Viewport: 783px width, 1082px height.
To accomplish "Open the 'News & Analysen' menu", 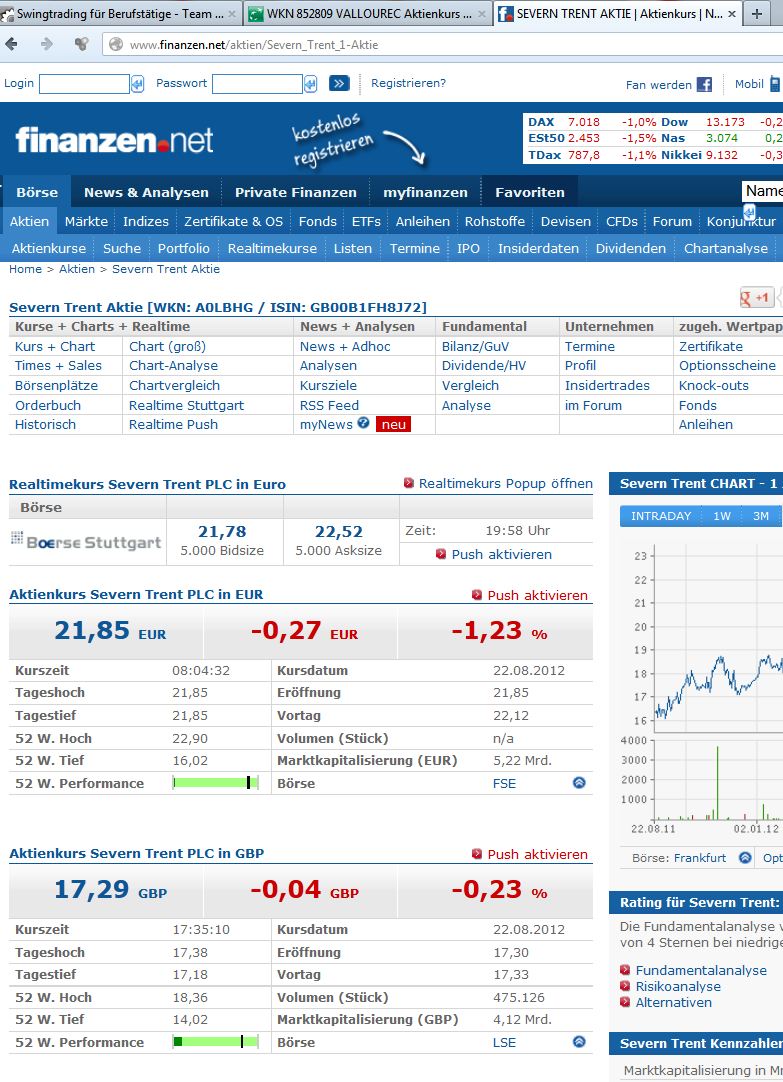I will 146,192.
